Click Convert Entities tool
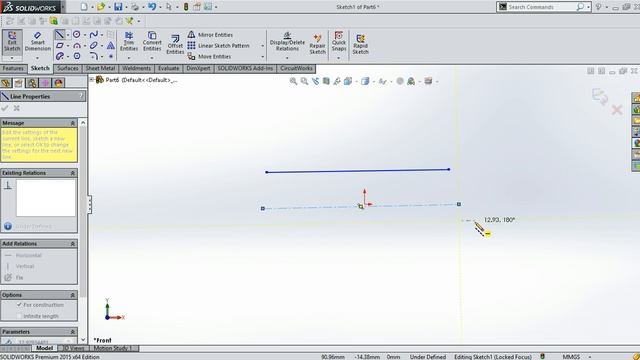The width and height of the screenshot is (640, 360). [x=152, y=42]
